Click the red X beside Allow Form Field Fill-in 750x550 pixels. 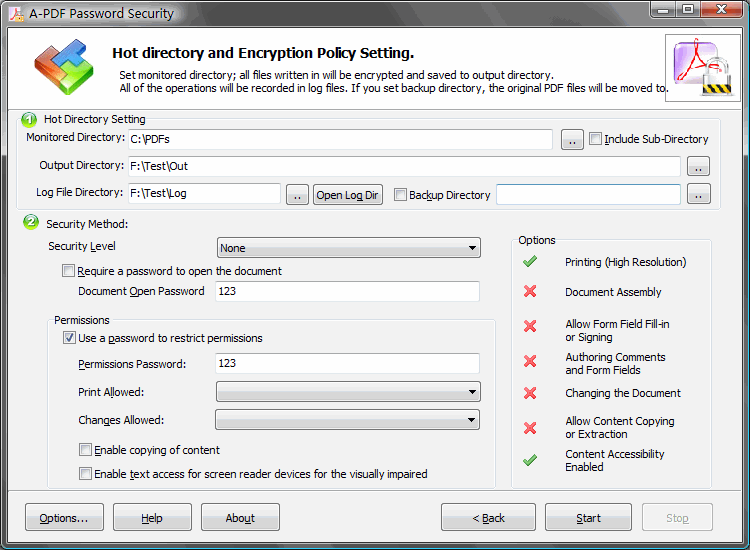coord(529,326)
